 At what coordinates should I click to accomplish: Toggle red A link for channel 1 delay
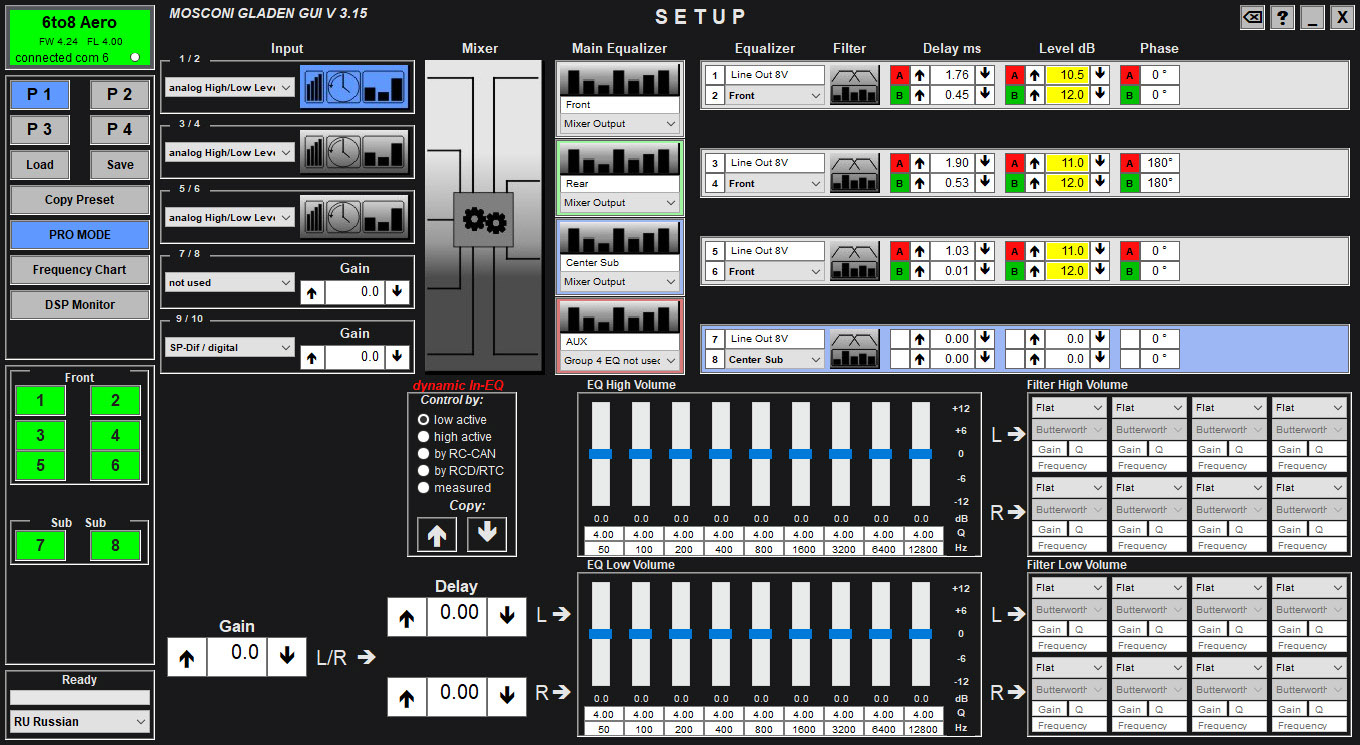[899, 75]
